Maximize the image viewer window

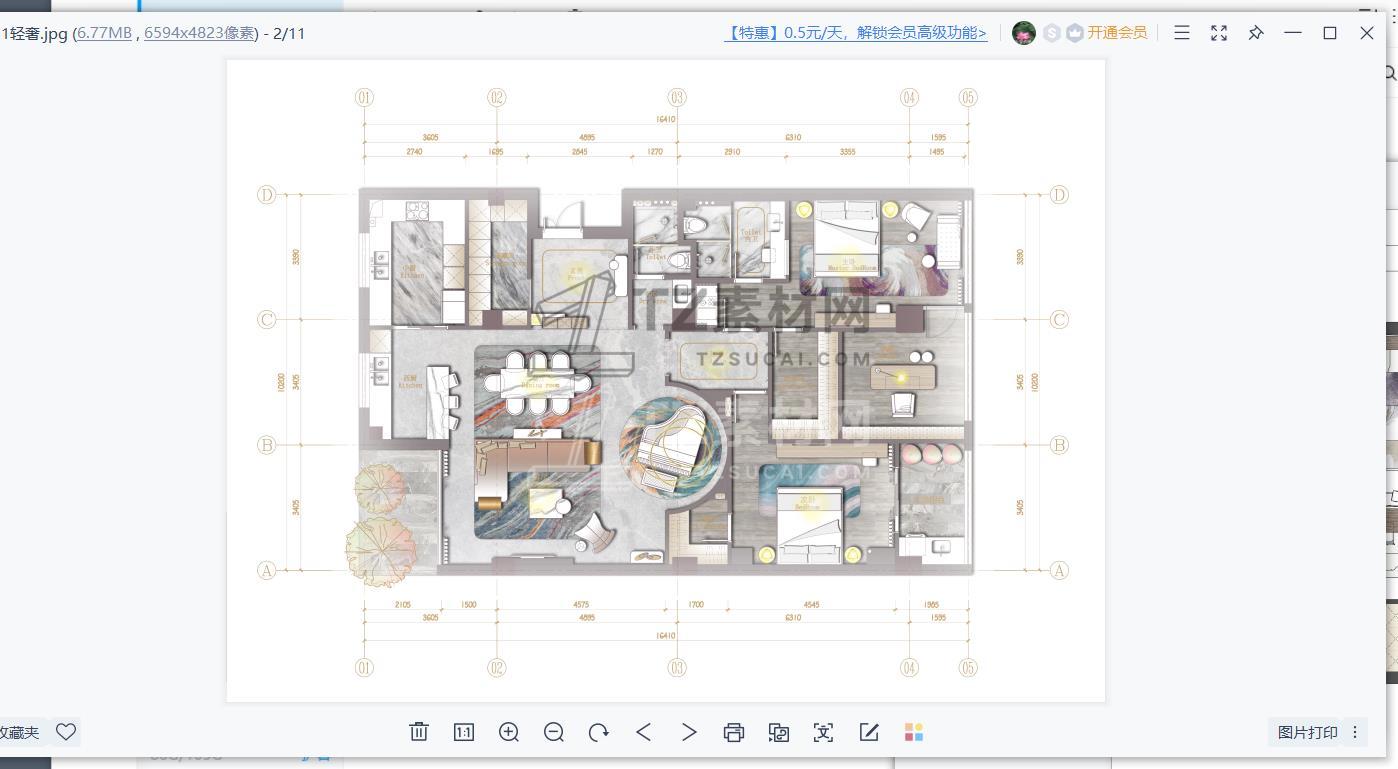click(1330, 32)
